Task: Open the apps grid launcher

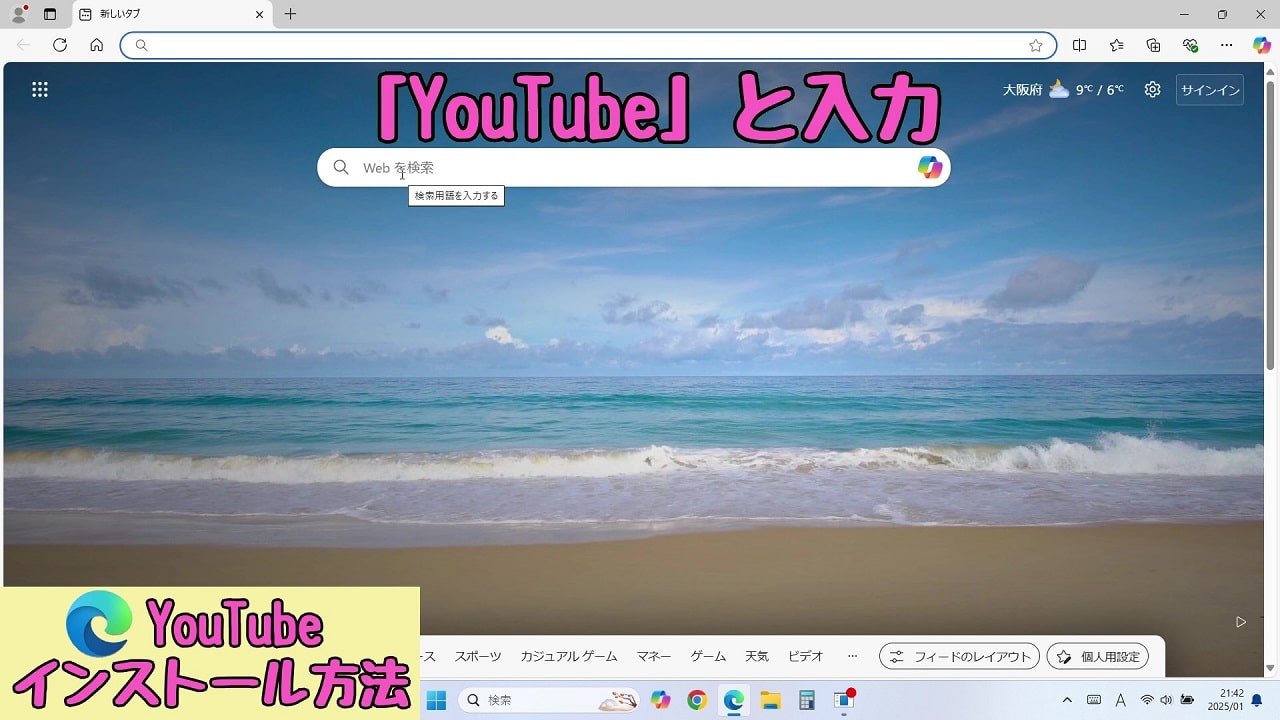Action: [x=40, y=90]
